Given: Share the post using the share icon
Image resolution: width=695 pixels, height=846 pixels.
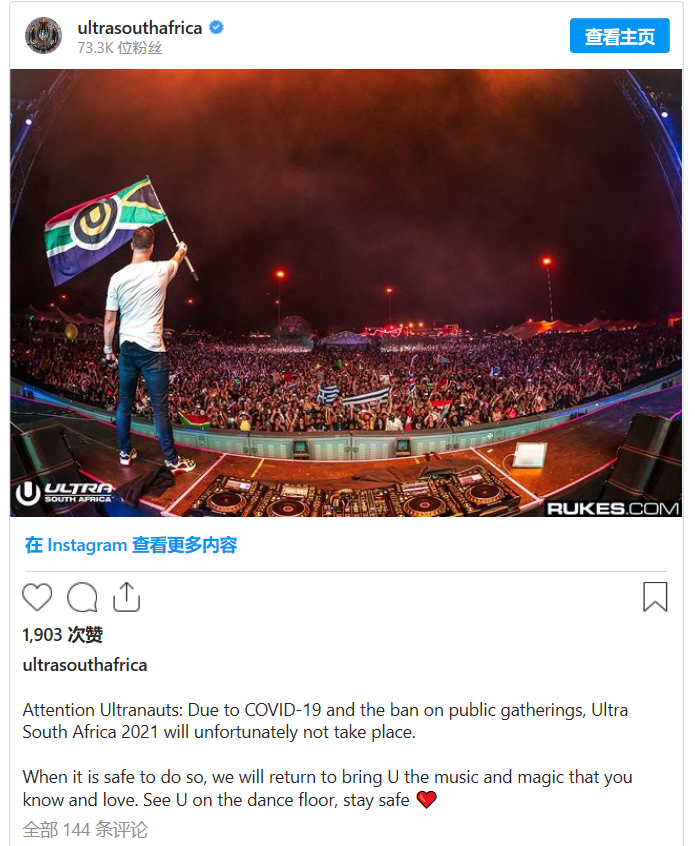Looking at the screenshot, I should [x=126, y=597].
